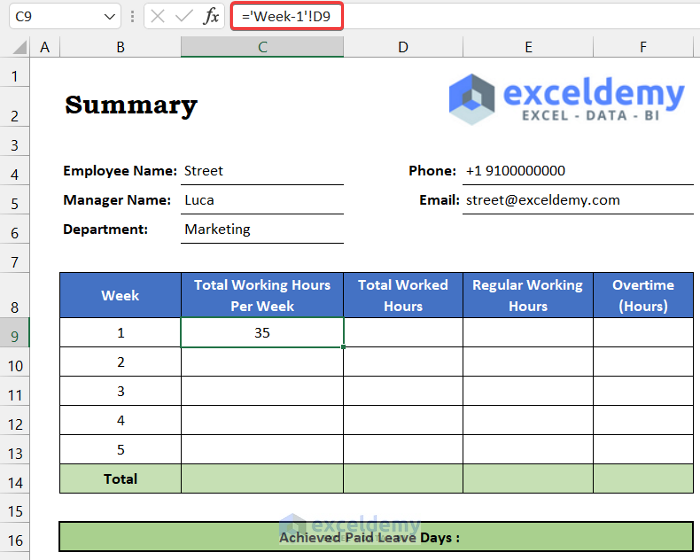Select the Week 4 cell

121,420
